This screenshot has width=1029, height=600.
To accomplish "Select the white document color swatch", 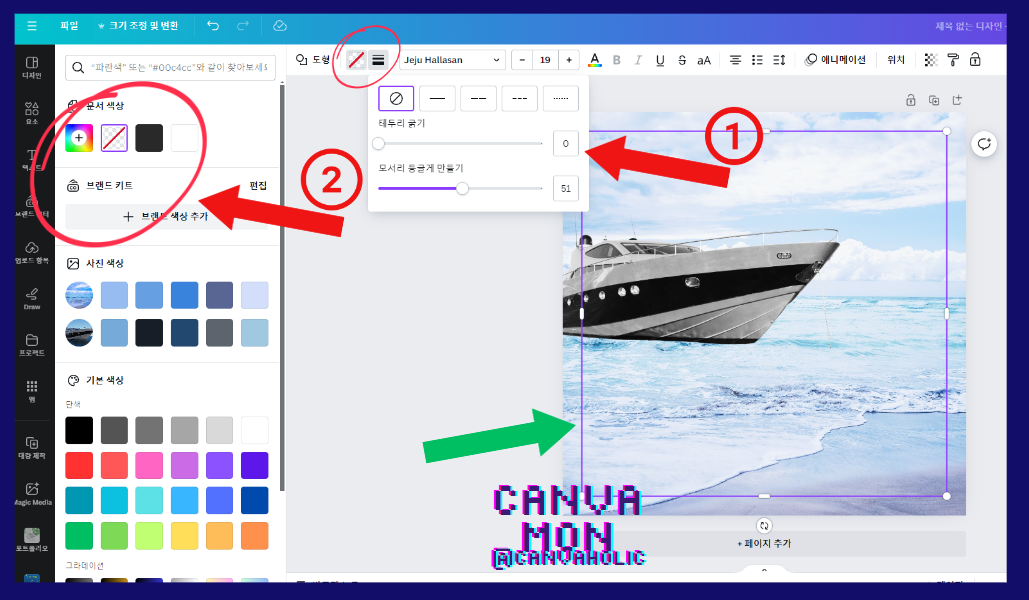I will 184,138.
